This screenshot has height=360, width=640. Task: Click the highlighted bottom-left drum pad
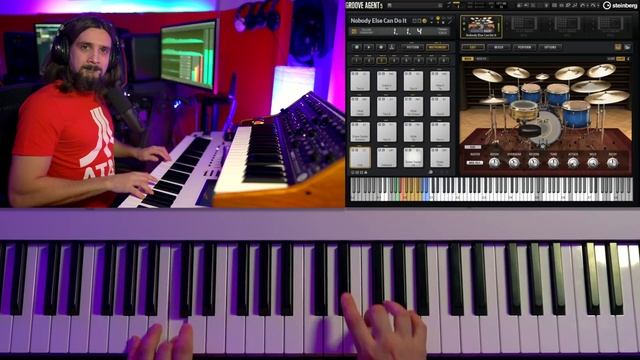coord(360,158)
